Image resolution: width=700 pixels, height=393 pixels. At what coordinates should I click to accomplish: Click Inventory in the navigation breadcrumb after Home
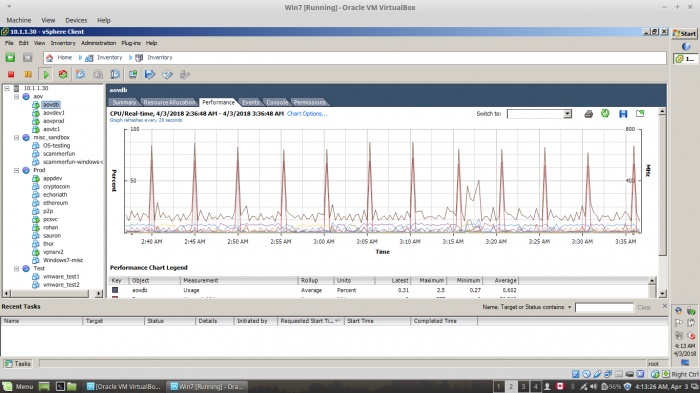109,58
